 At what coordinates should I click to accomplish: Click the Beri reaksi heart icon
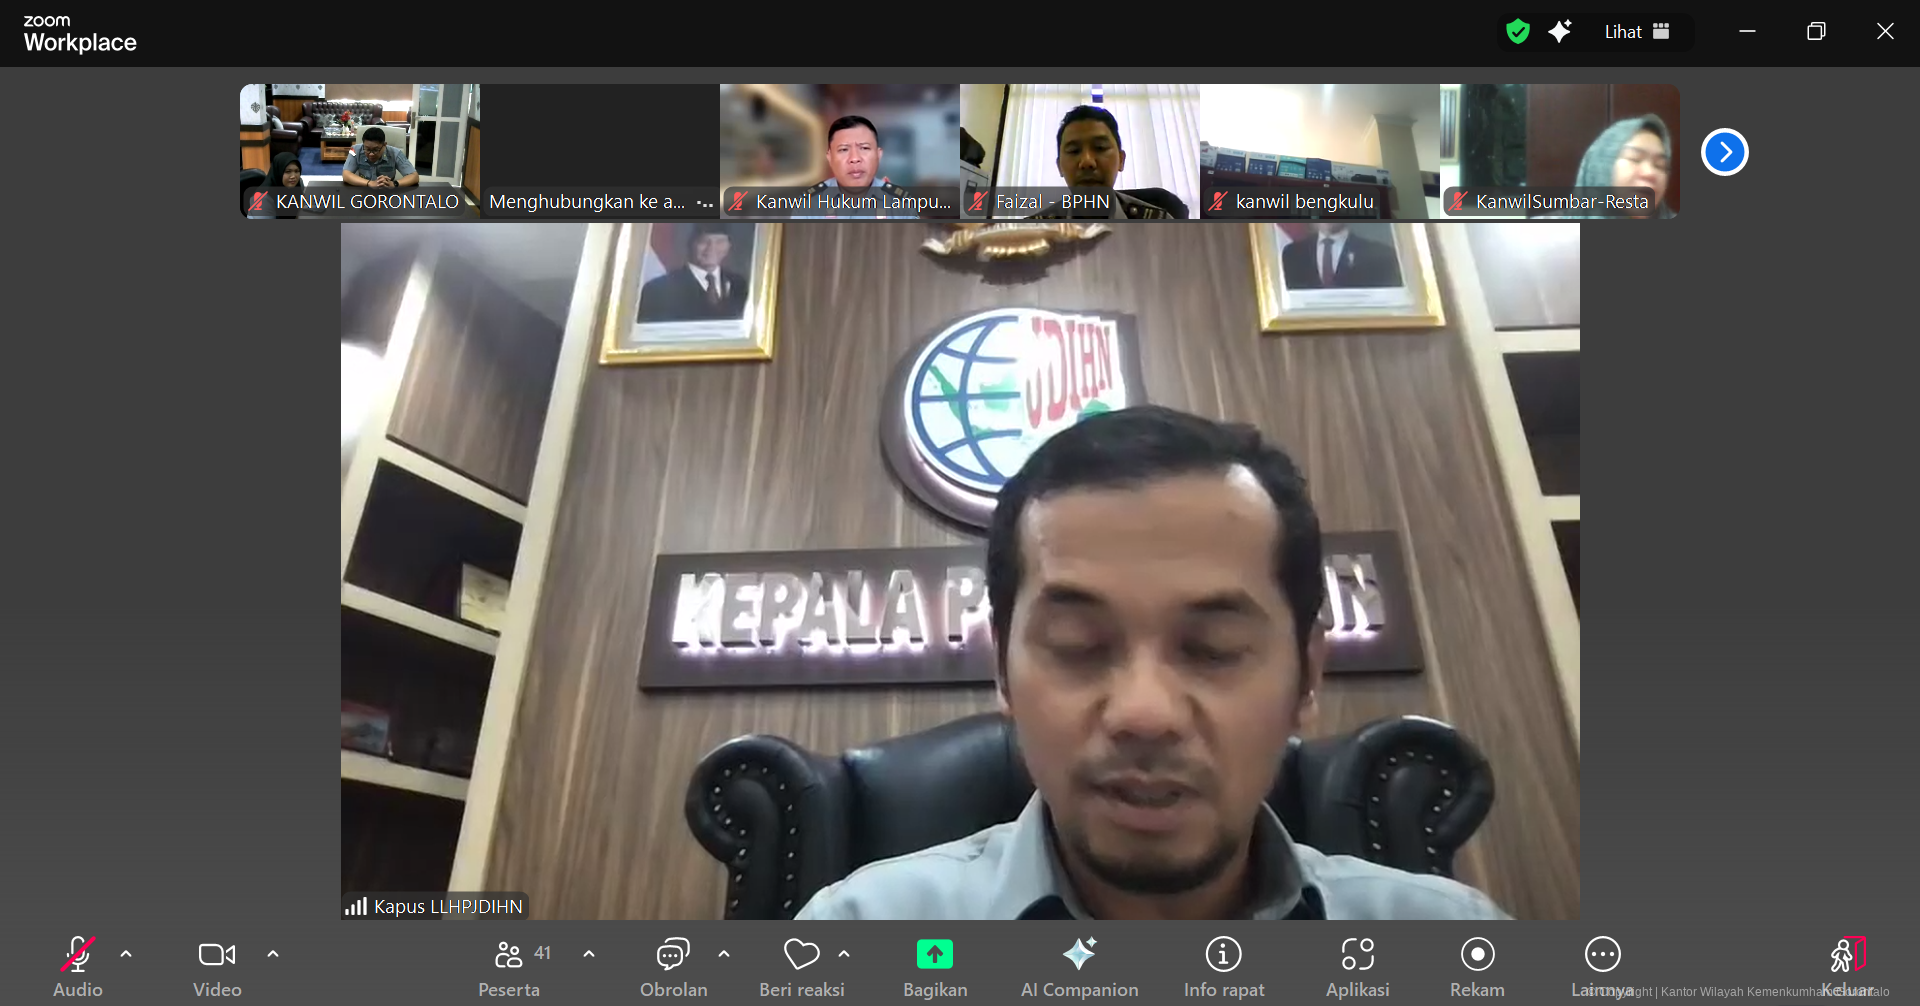point(801,956)
